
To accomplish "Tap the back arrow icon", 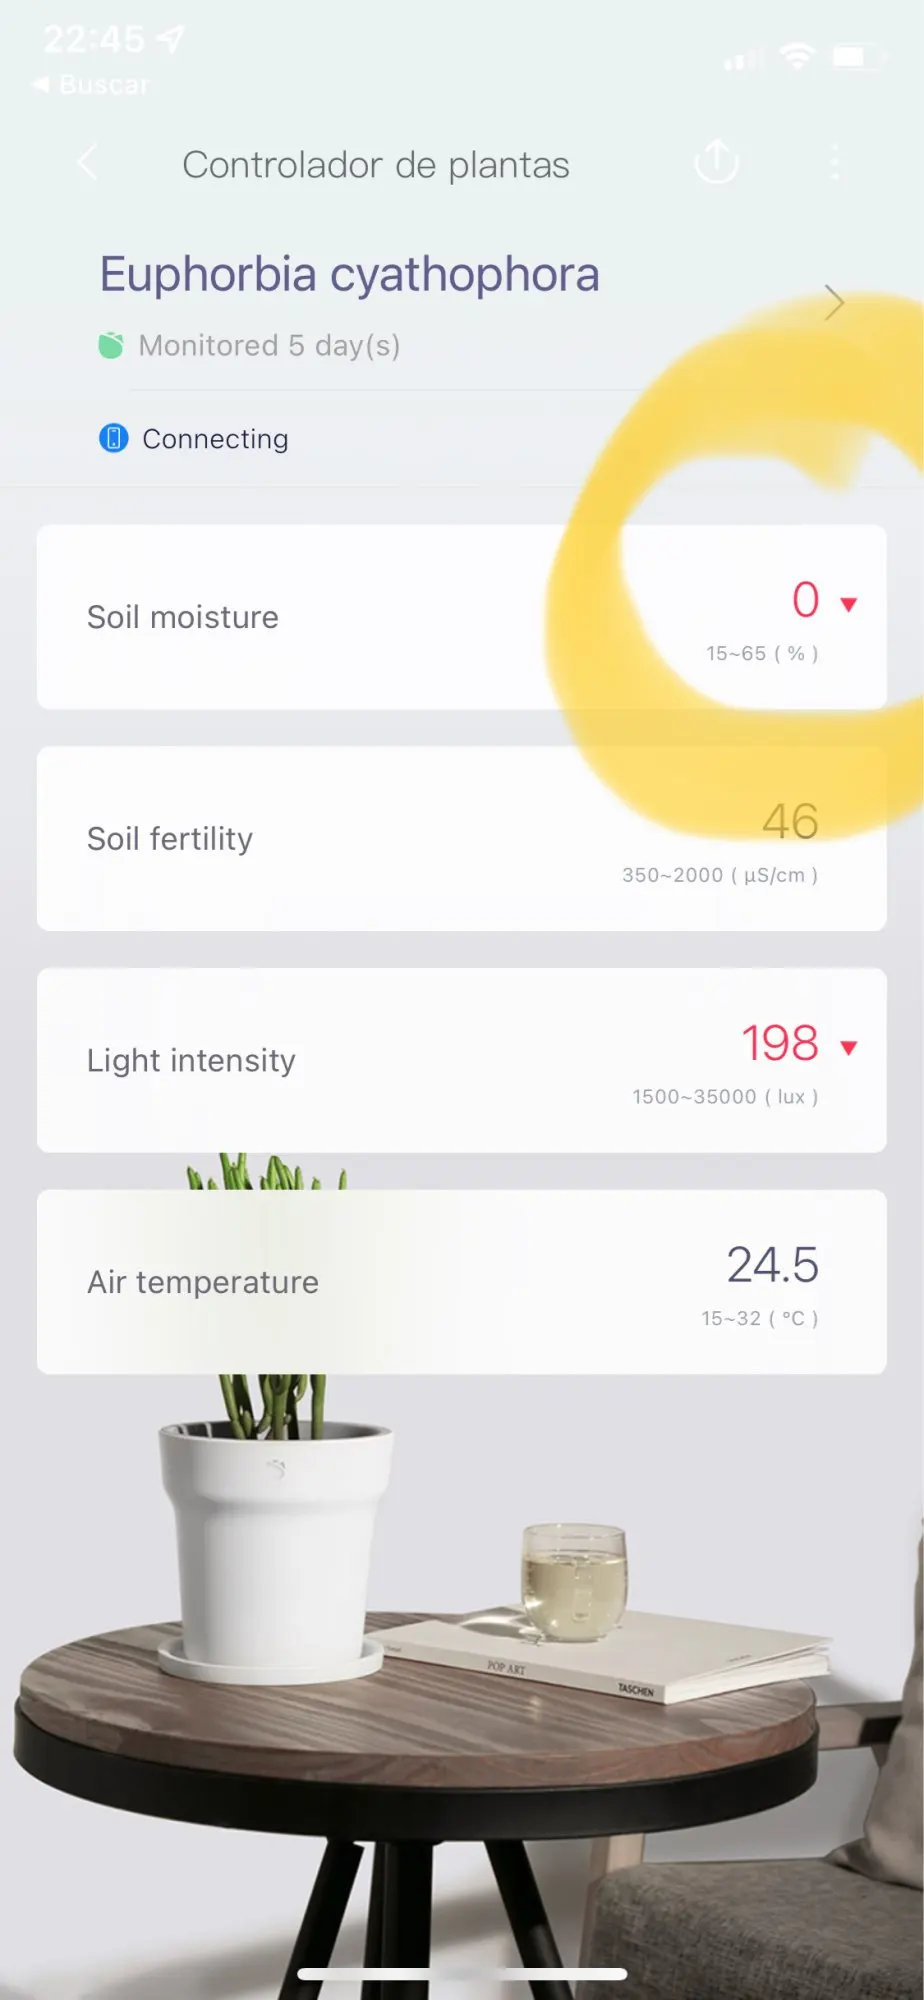I will coord(88,162).
